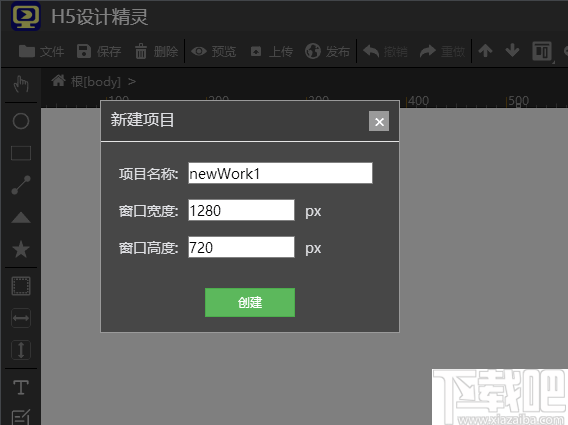The height and width of the screenshot is (425, 568).
Task: Select the text T tool
Action: pyautogui.click(x=21, y=387)
